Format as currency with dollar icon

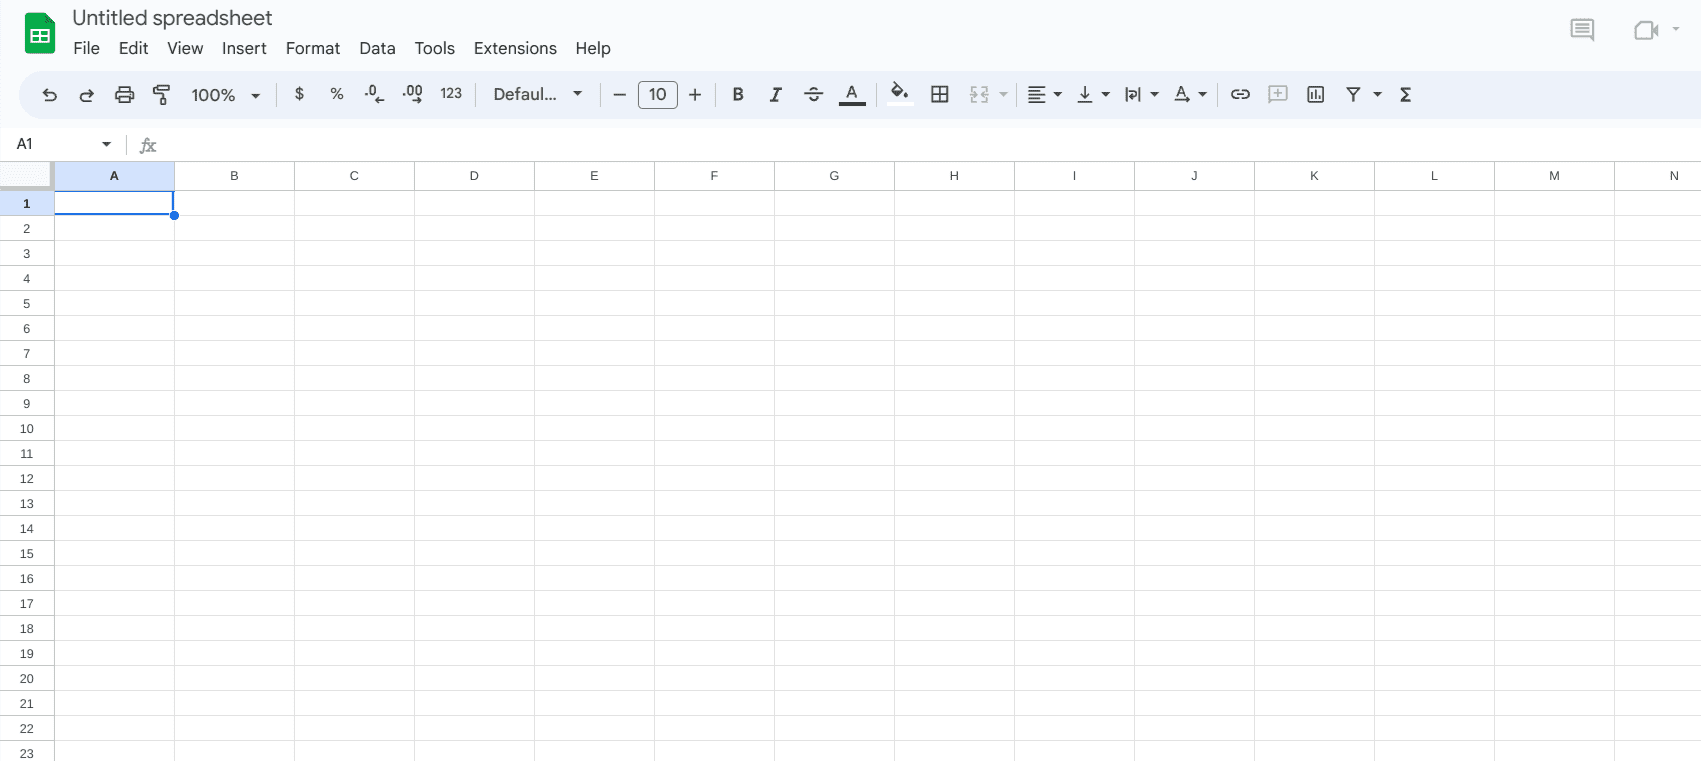click(299, 94)
